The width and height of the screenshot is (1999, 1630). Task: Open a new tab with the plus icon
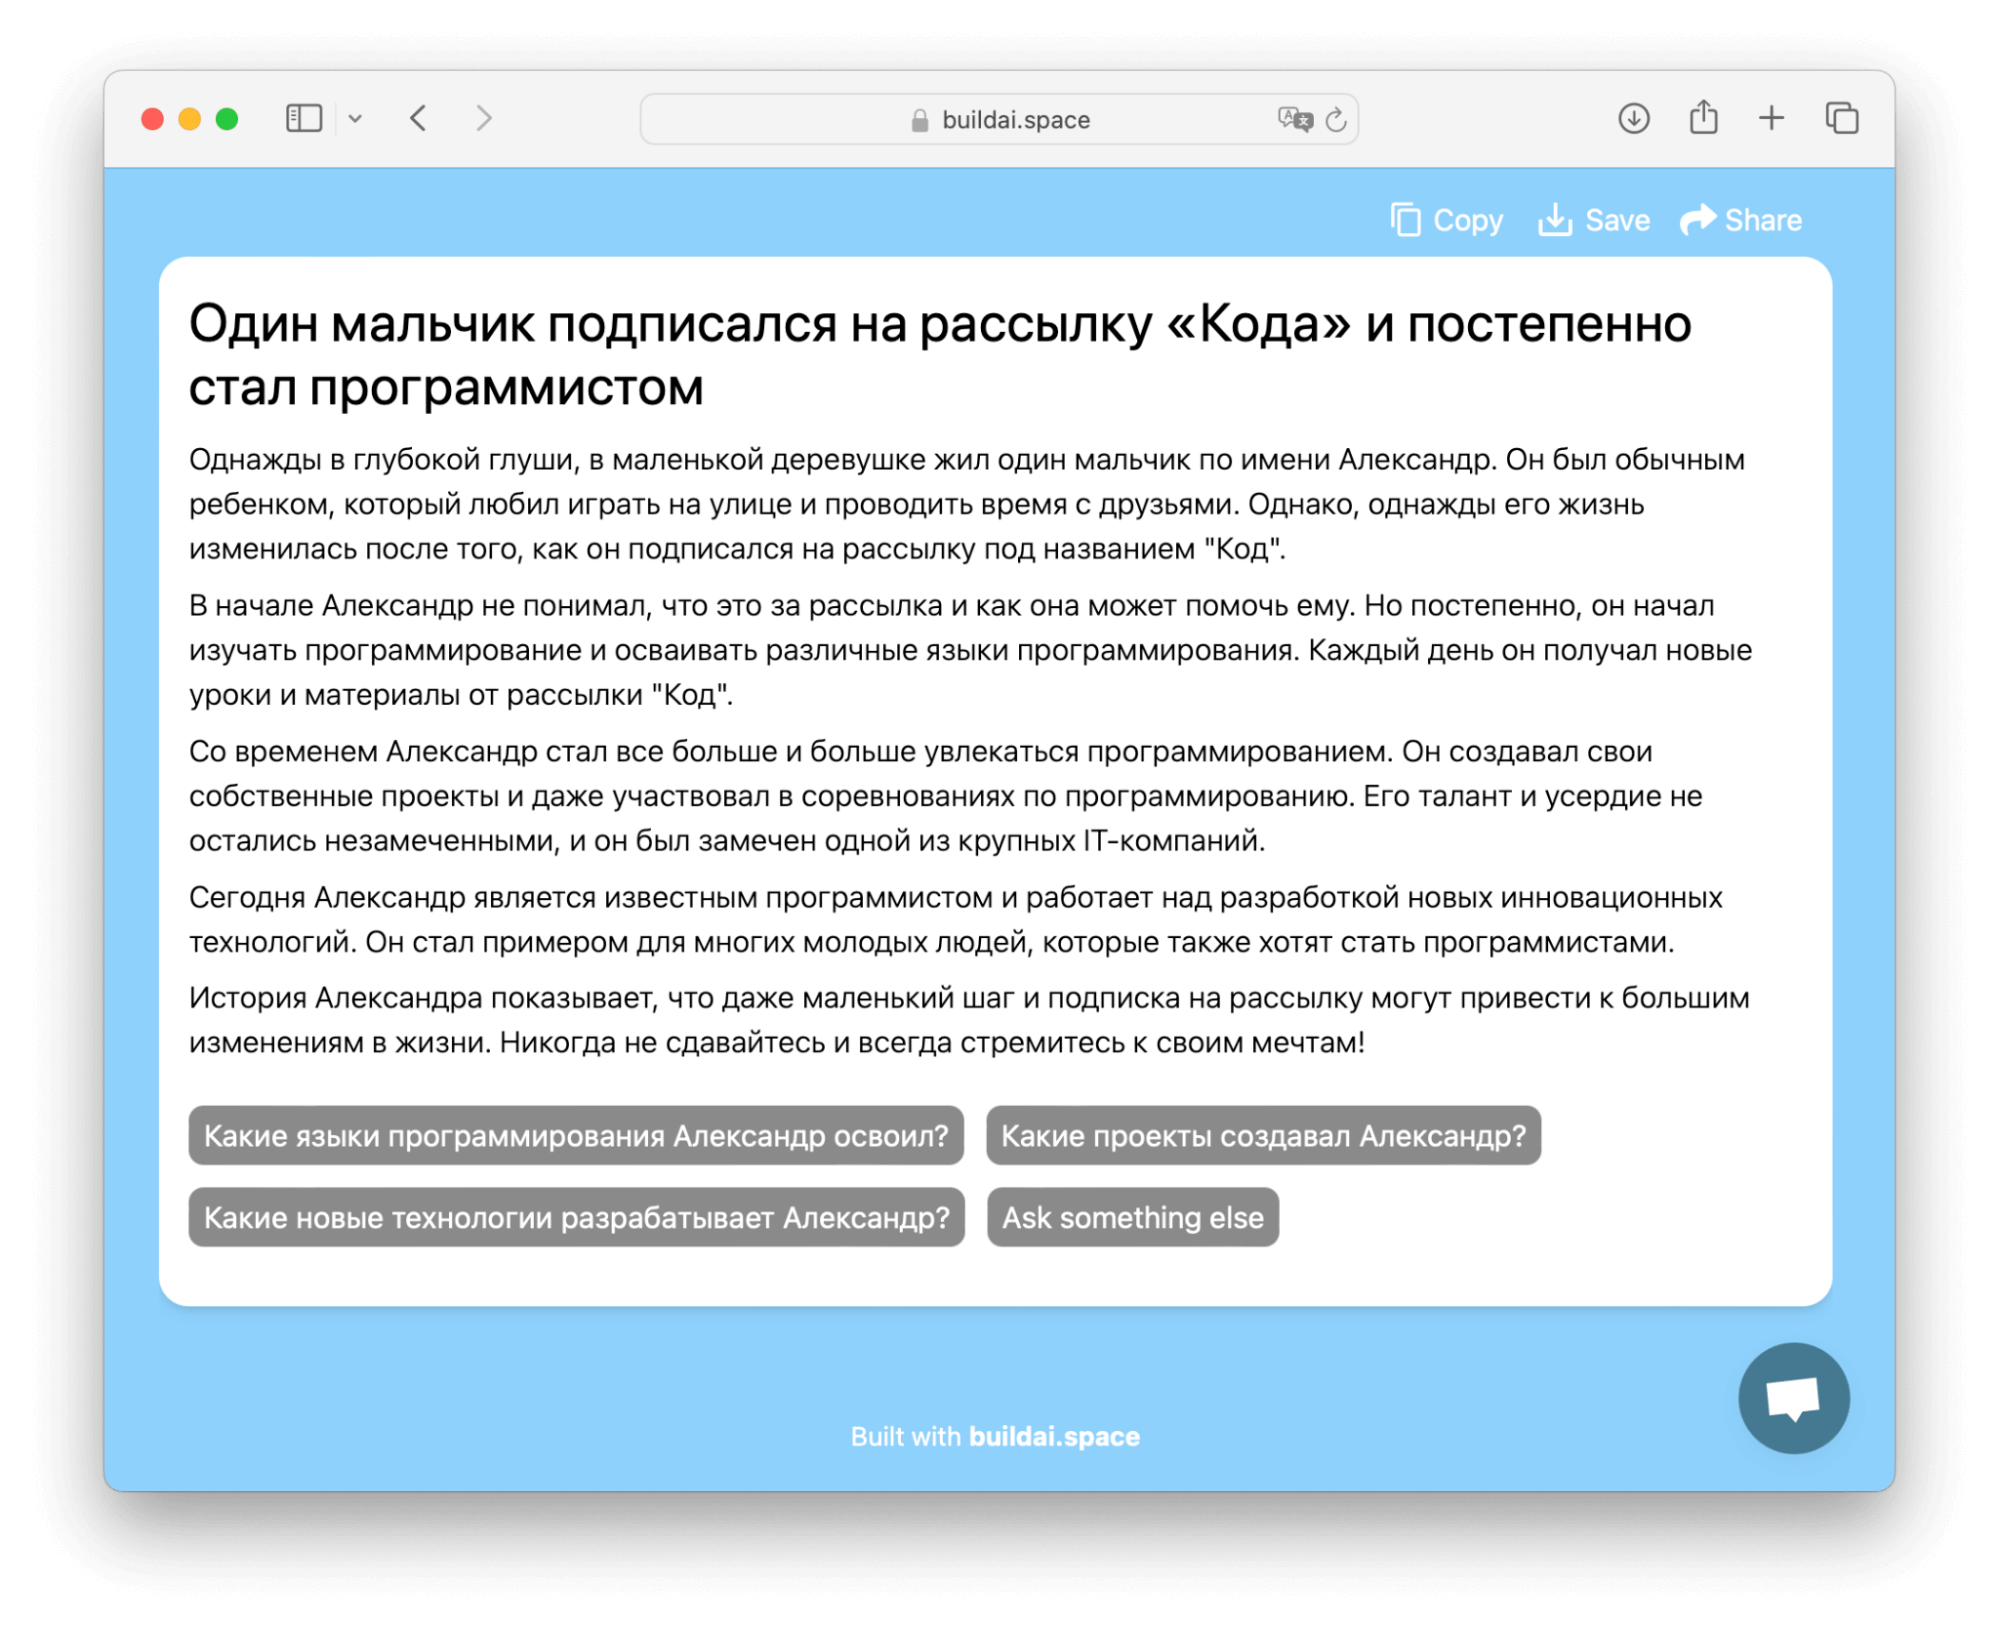1771,118
